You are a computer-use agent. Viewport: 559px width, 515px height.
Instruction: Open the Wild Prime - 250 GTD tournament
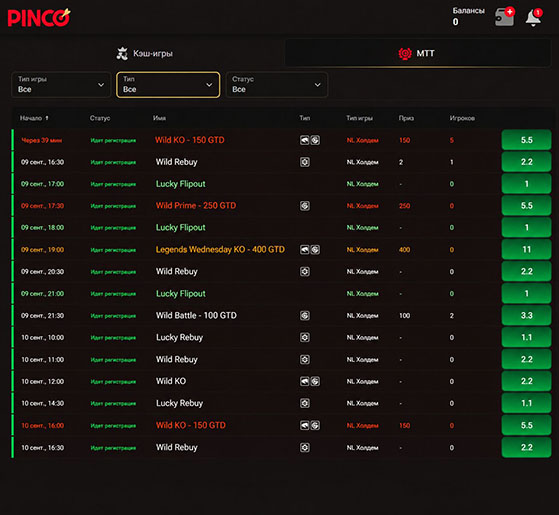196,206
